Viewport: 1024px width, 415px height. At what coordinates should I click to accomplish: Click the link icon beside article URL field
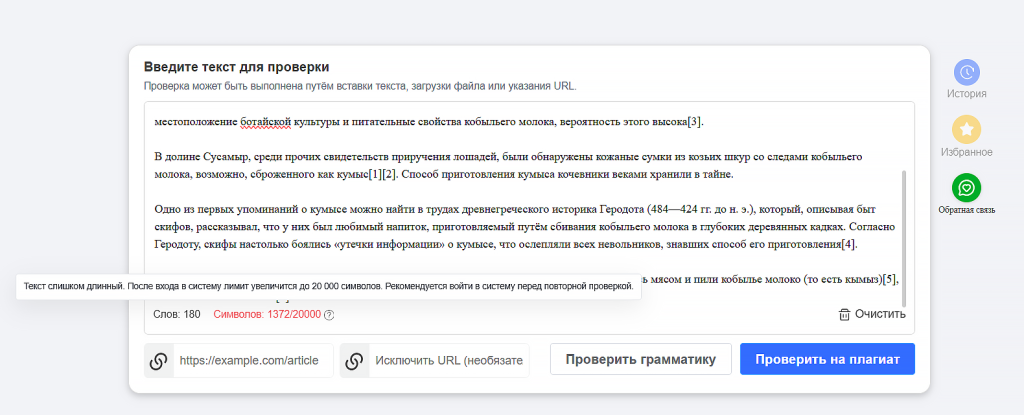[159, 361]
